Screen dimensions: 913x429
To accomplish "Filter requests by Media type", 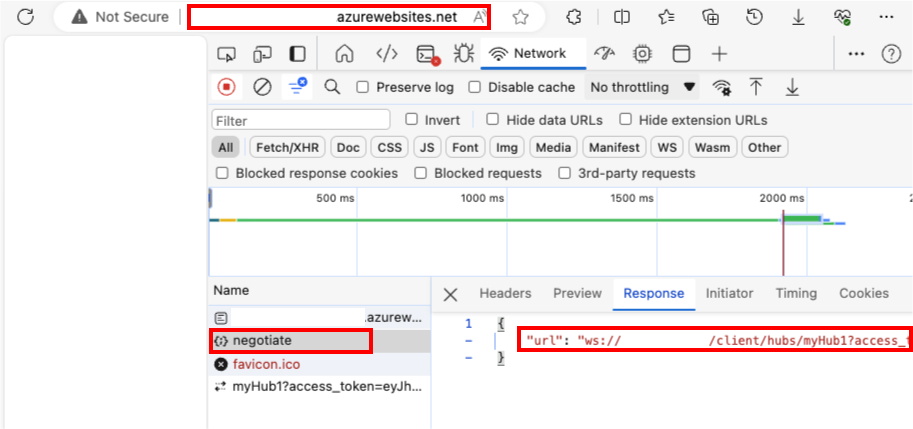I will point(553,147).
